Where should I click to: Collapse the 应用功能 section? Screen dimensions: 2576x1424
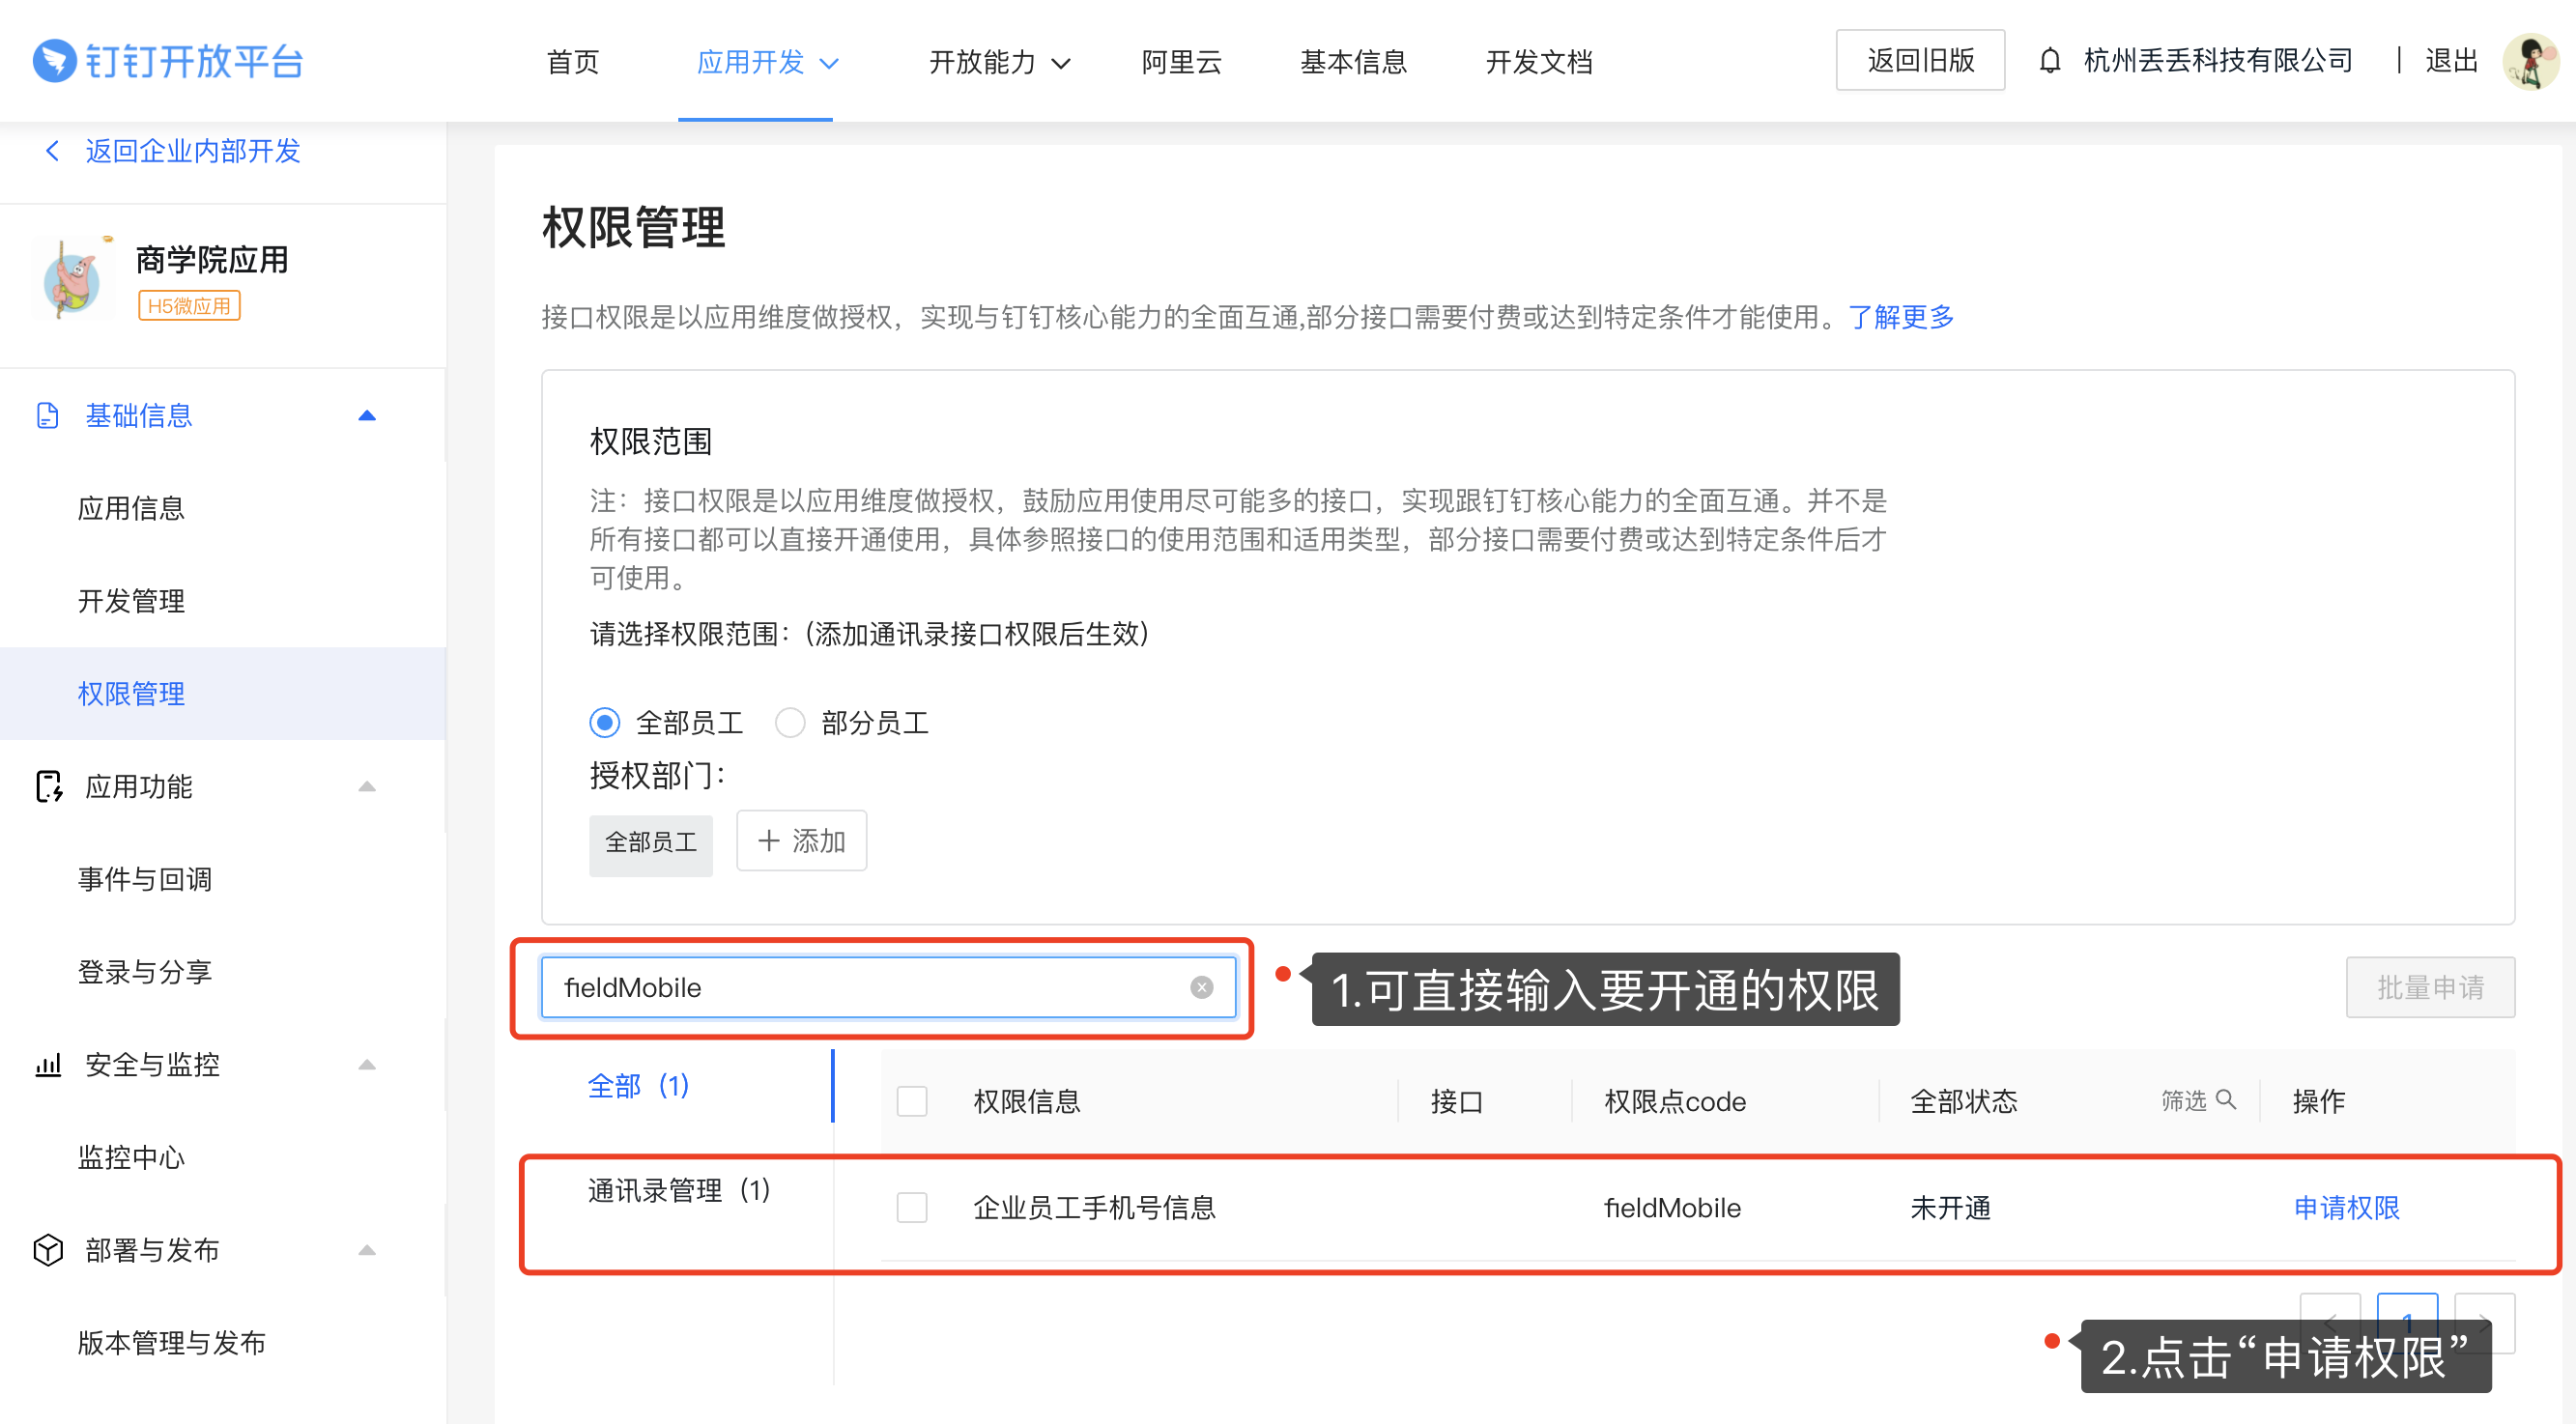coord(367,787)
